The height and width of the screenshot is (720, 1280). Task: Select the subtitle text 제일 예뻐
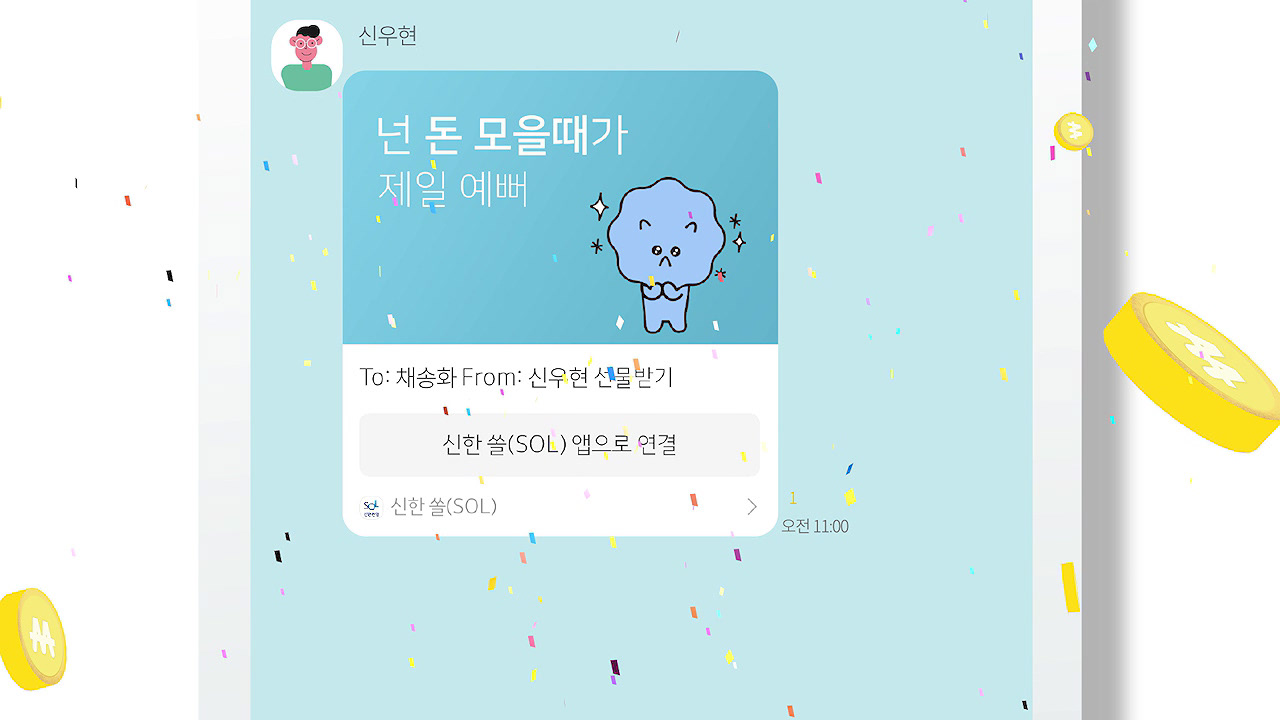click(452, 190)
